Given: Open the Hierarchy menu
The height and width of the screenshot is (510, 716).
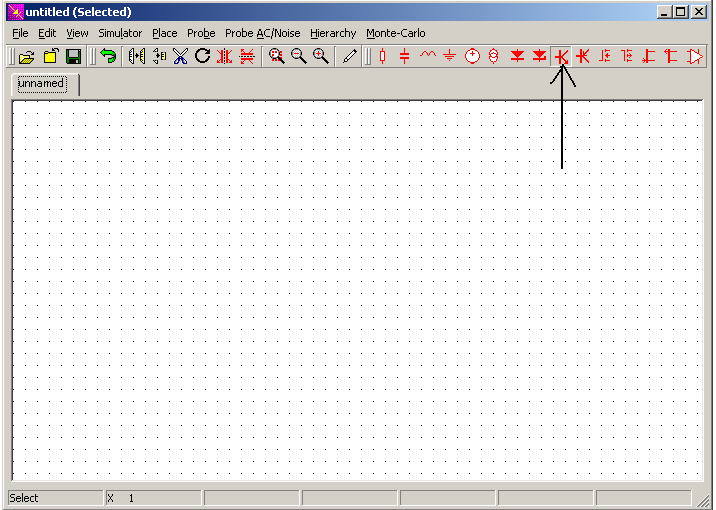Looking at the screenshot, I should (x=333, y=33).
